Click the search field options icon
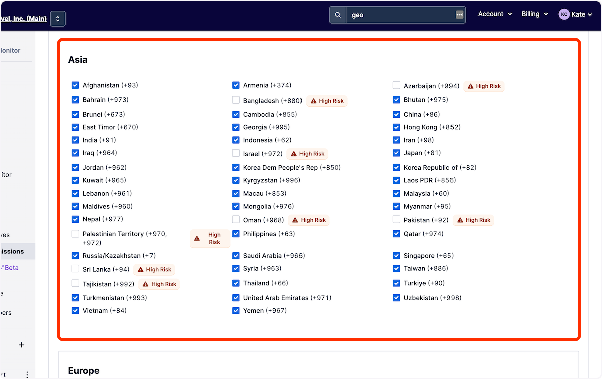Image resolution: width=602 pixels, height=379 pixels. click(459, 15)
